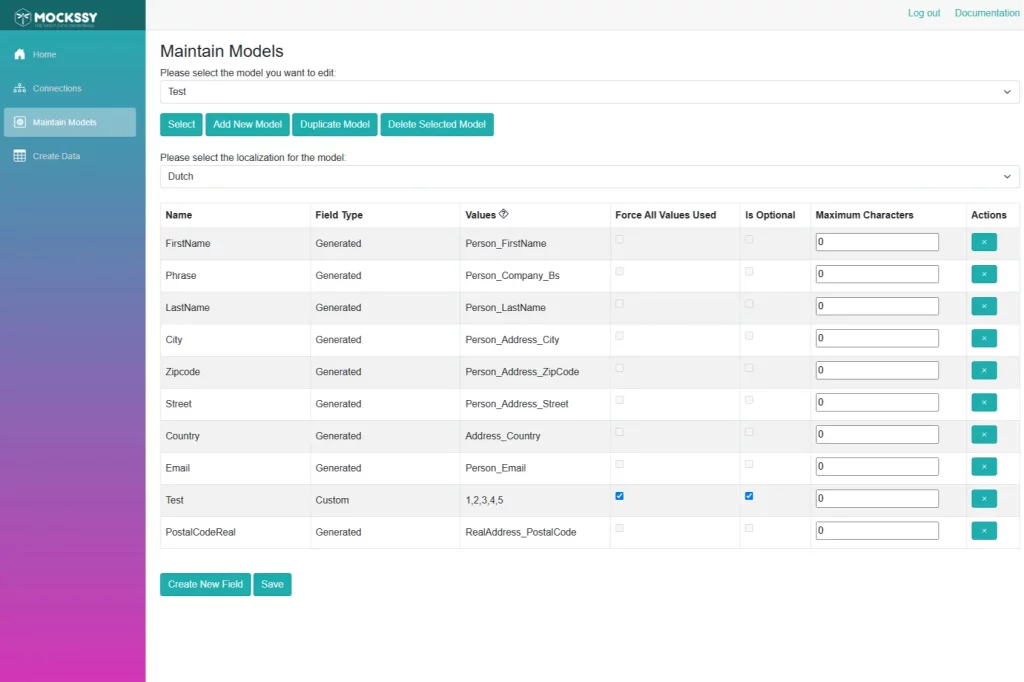Delete the Country field row

tap(984, 434)
